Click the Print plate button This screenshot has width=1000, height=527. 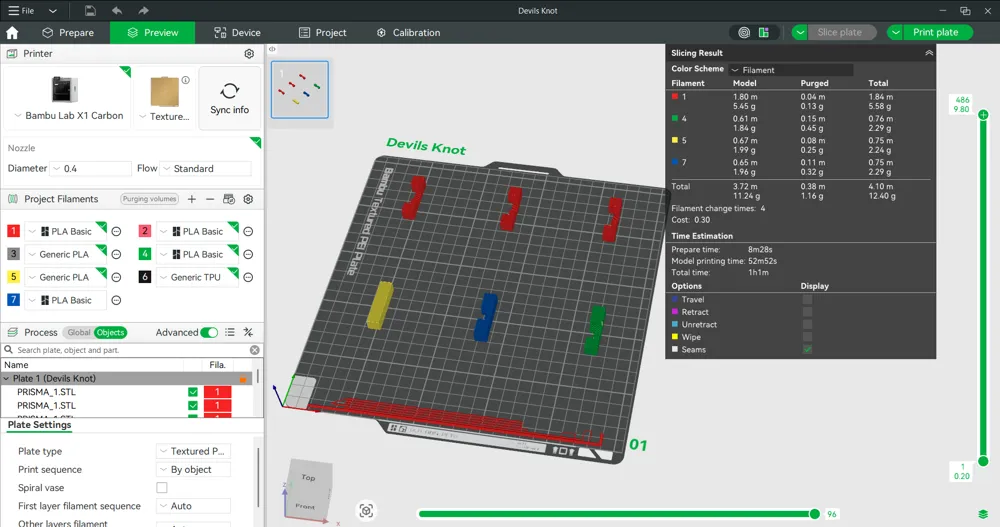pyautogui.click(x=938, y=33)
